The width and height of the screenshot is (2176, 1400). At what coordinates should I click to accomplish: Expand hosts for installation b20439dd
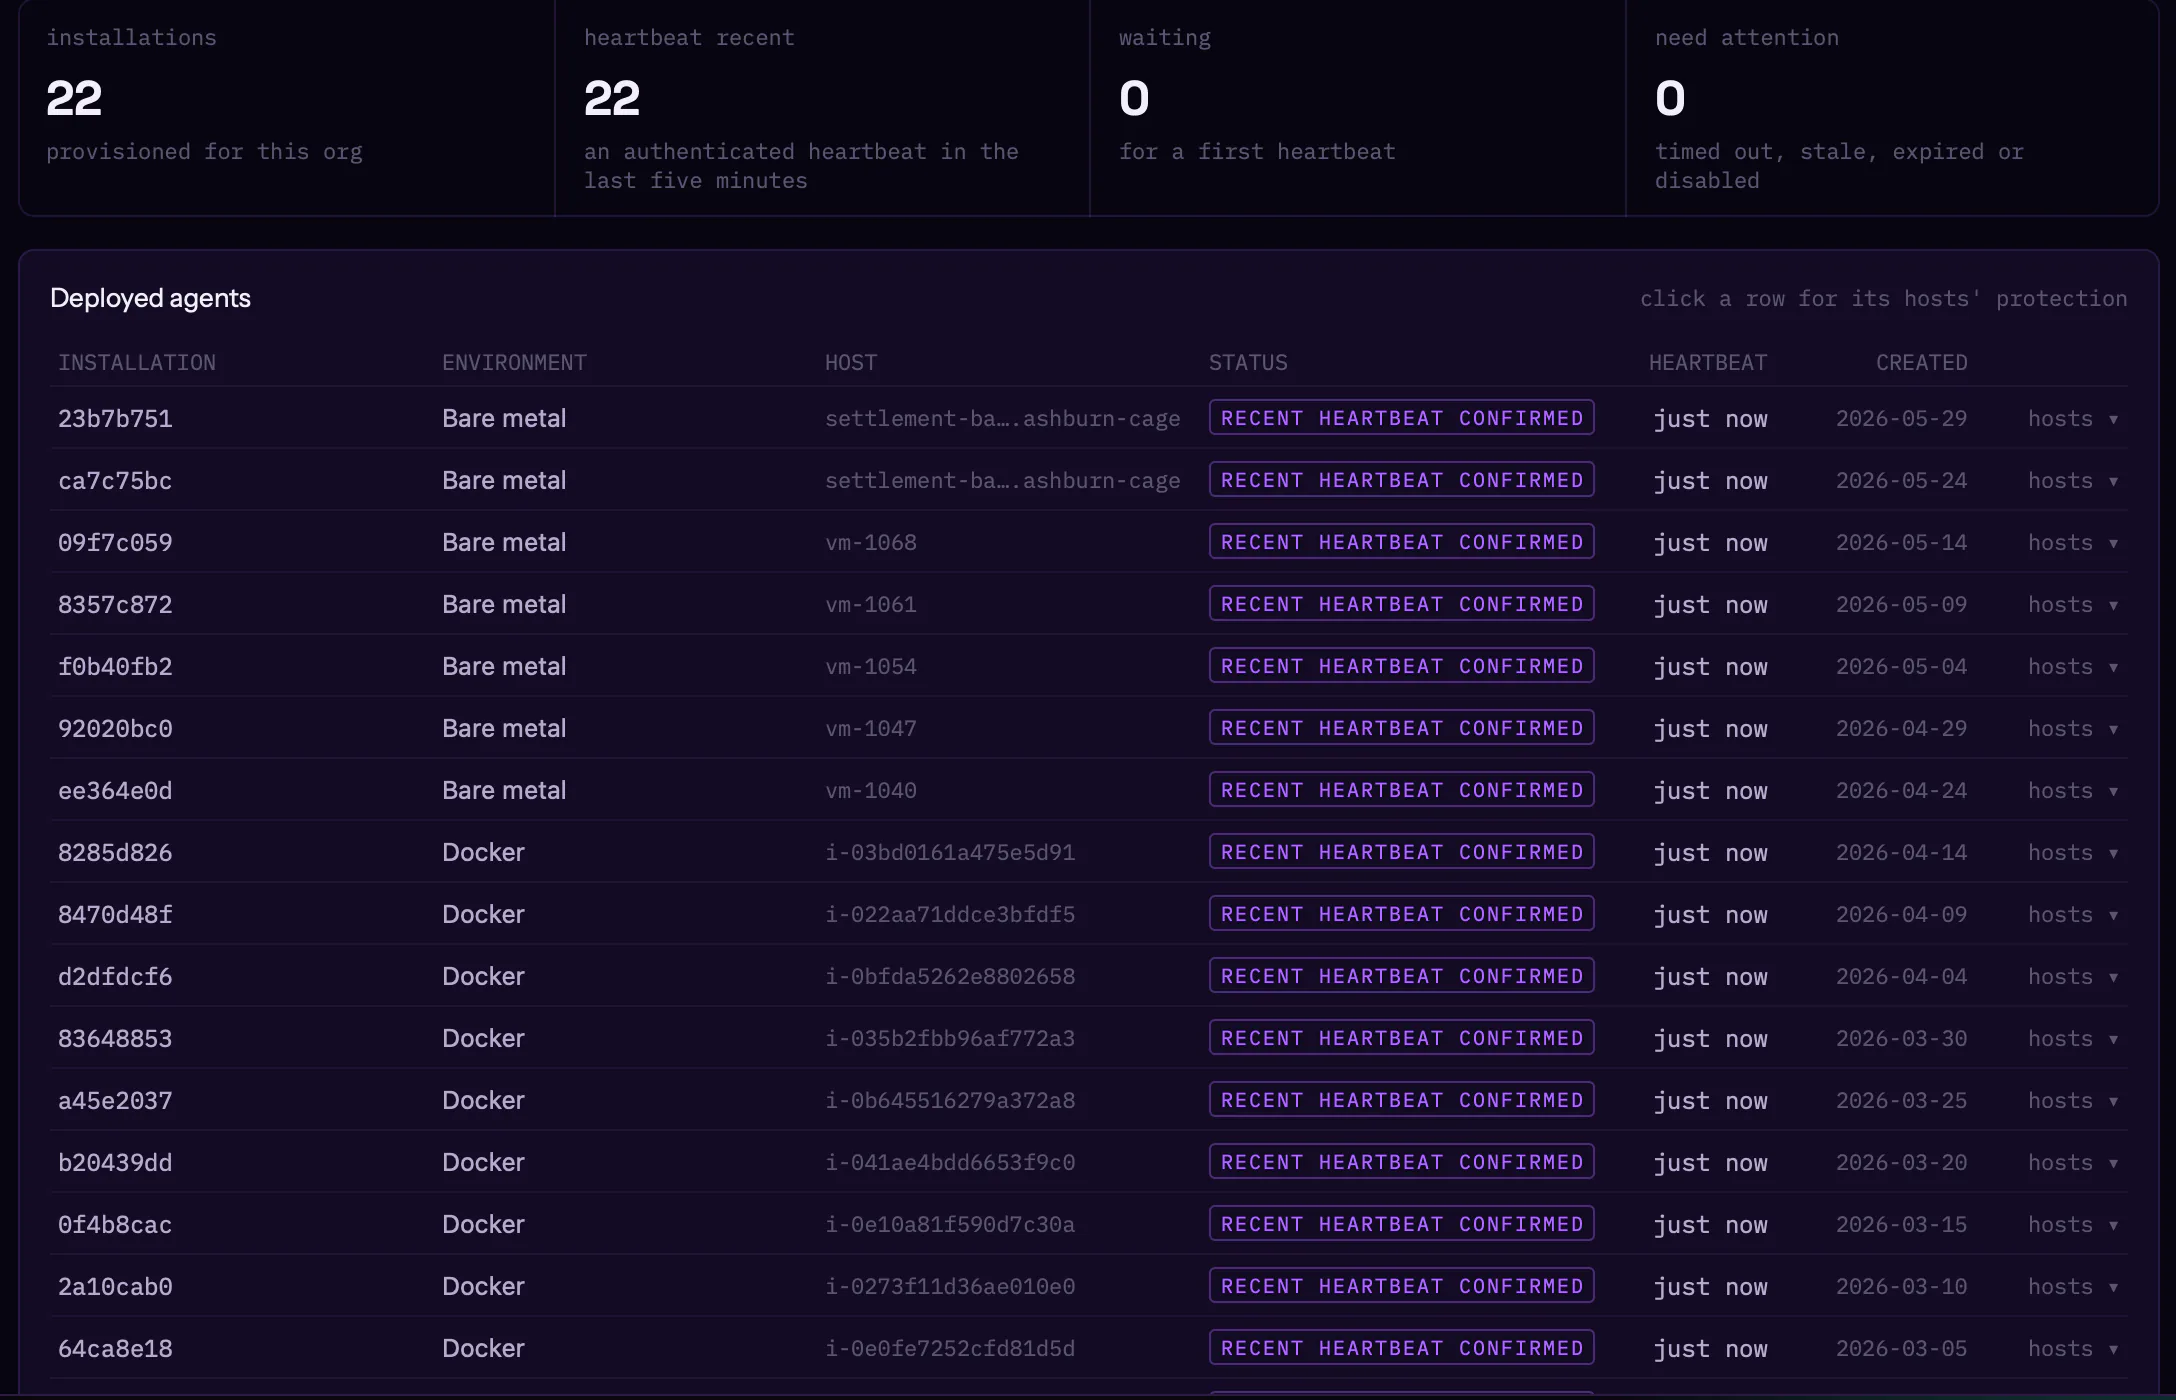[x=2073, y=1163]
